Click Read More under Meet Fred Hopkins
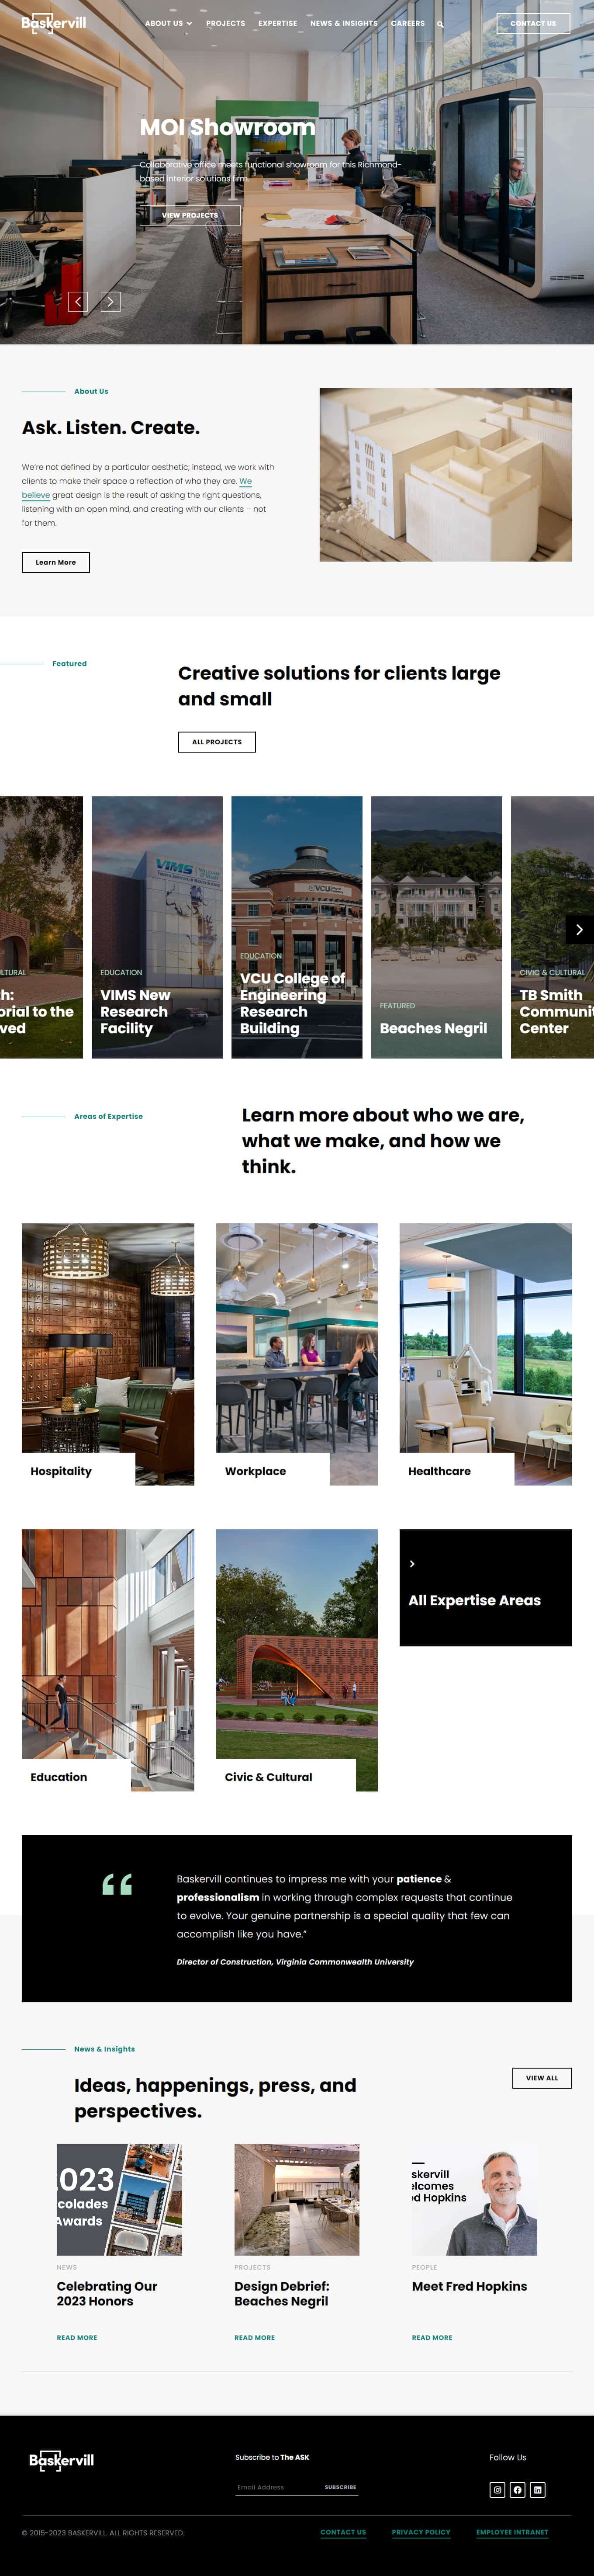Image resolution: width=594 pixels, height=2576 pixels. point(432,2337)
